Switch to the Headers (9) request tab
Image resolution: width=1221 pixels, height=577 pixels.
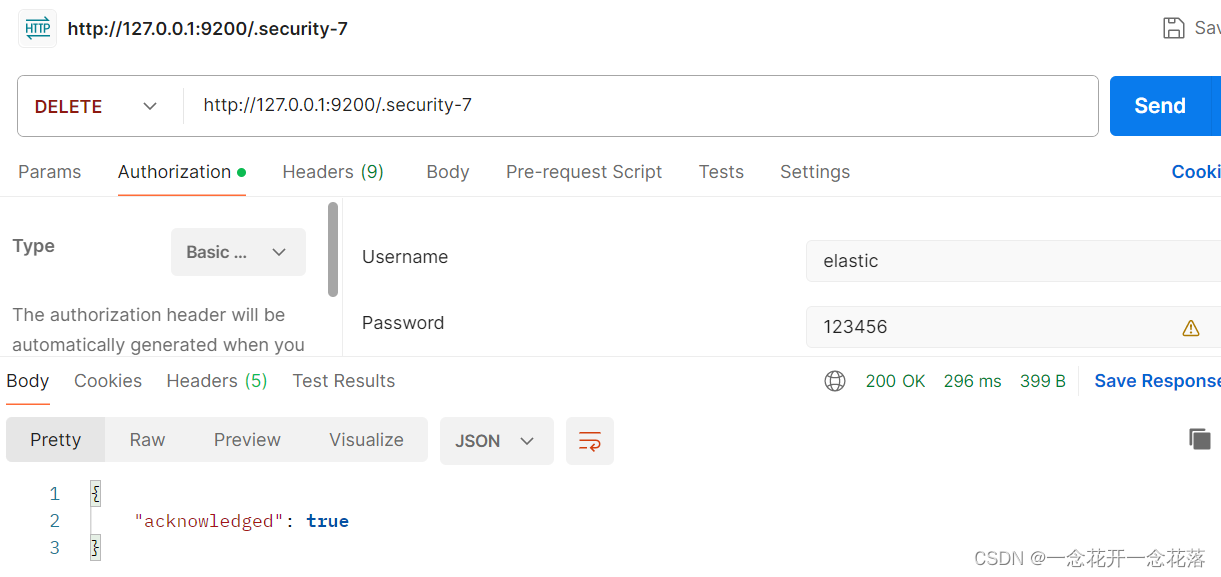(333, 172)
